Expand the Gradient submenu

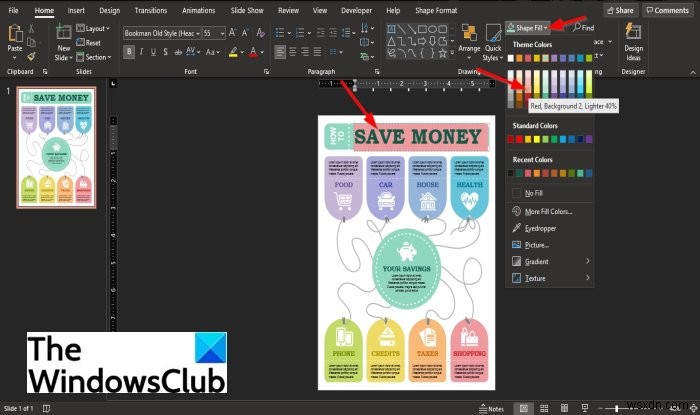pyautogui.click(x=550, y=261)
